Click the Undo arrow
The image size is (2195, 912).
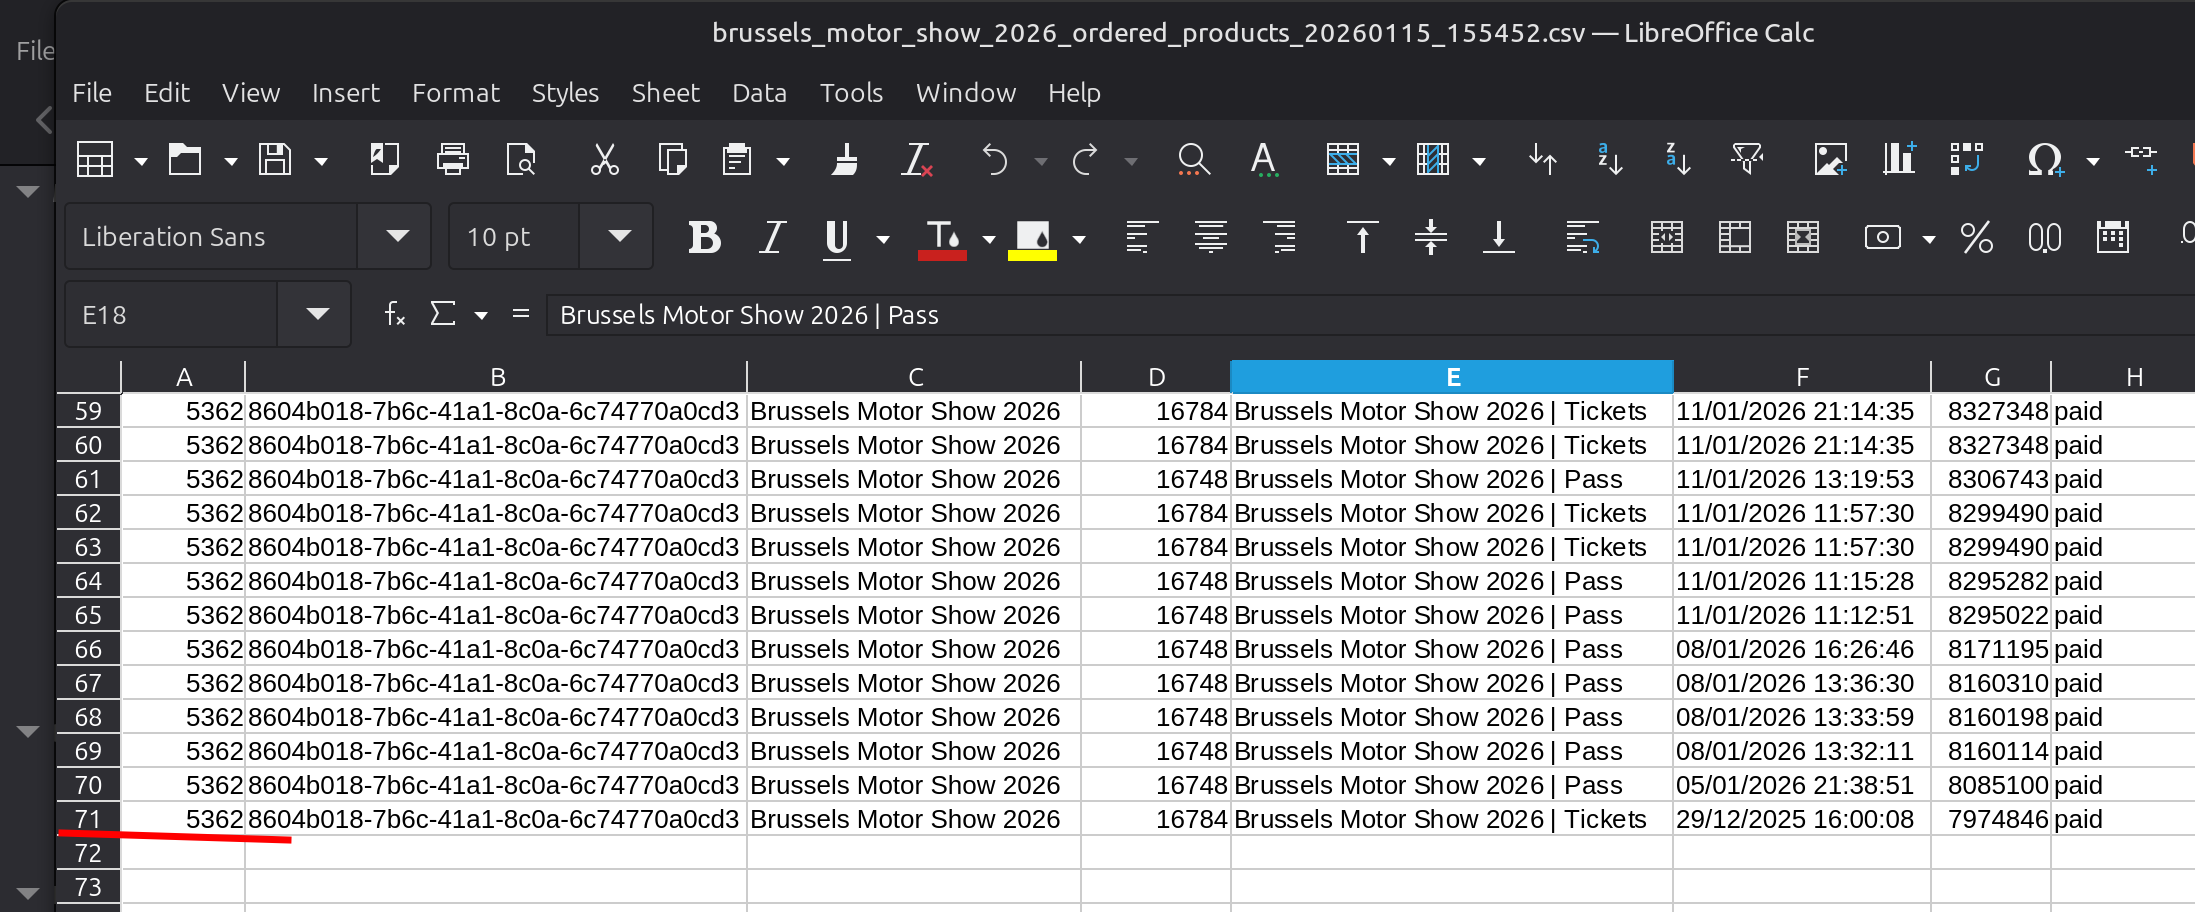coord(995,160)
